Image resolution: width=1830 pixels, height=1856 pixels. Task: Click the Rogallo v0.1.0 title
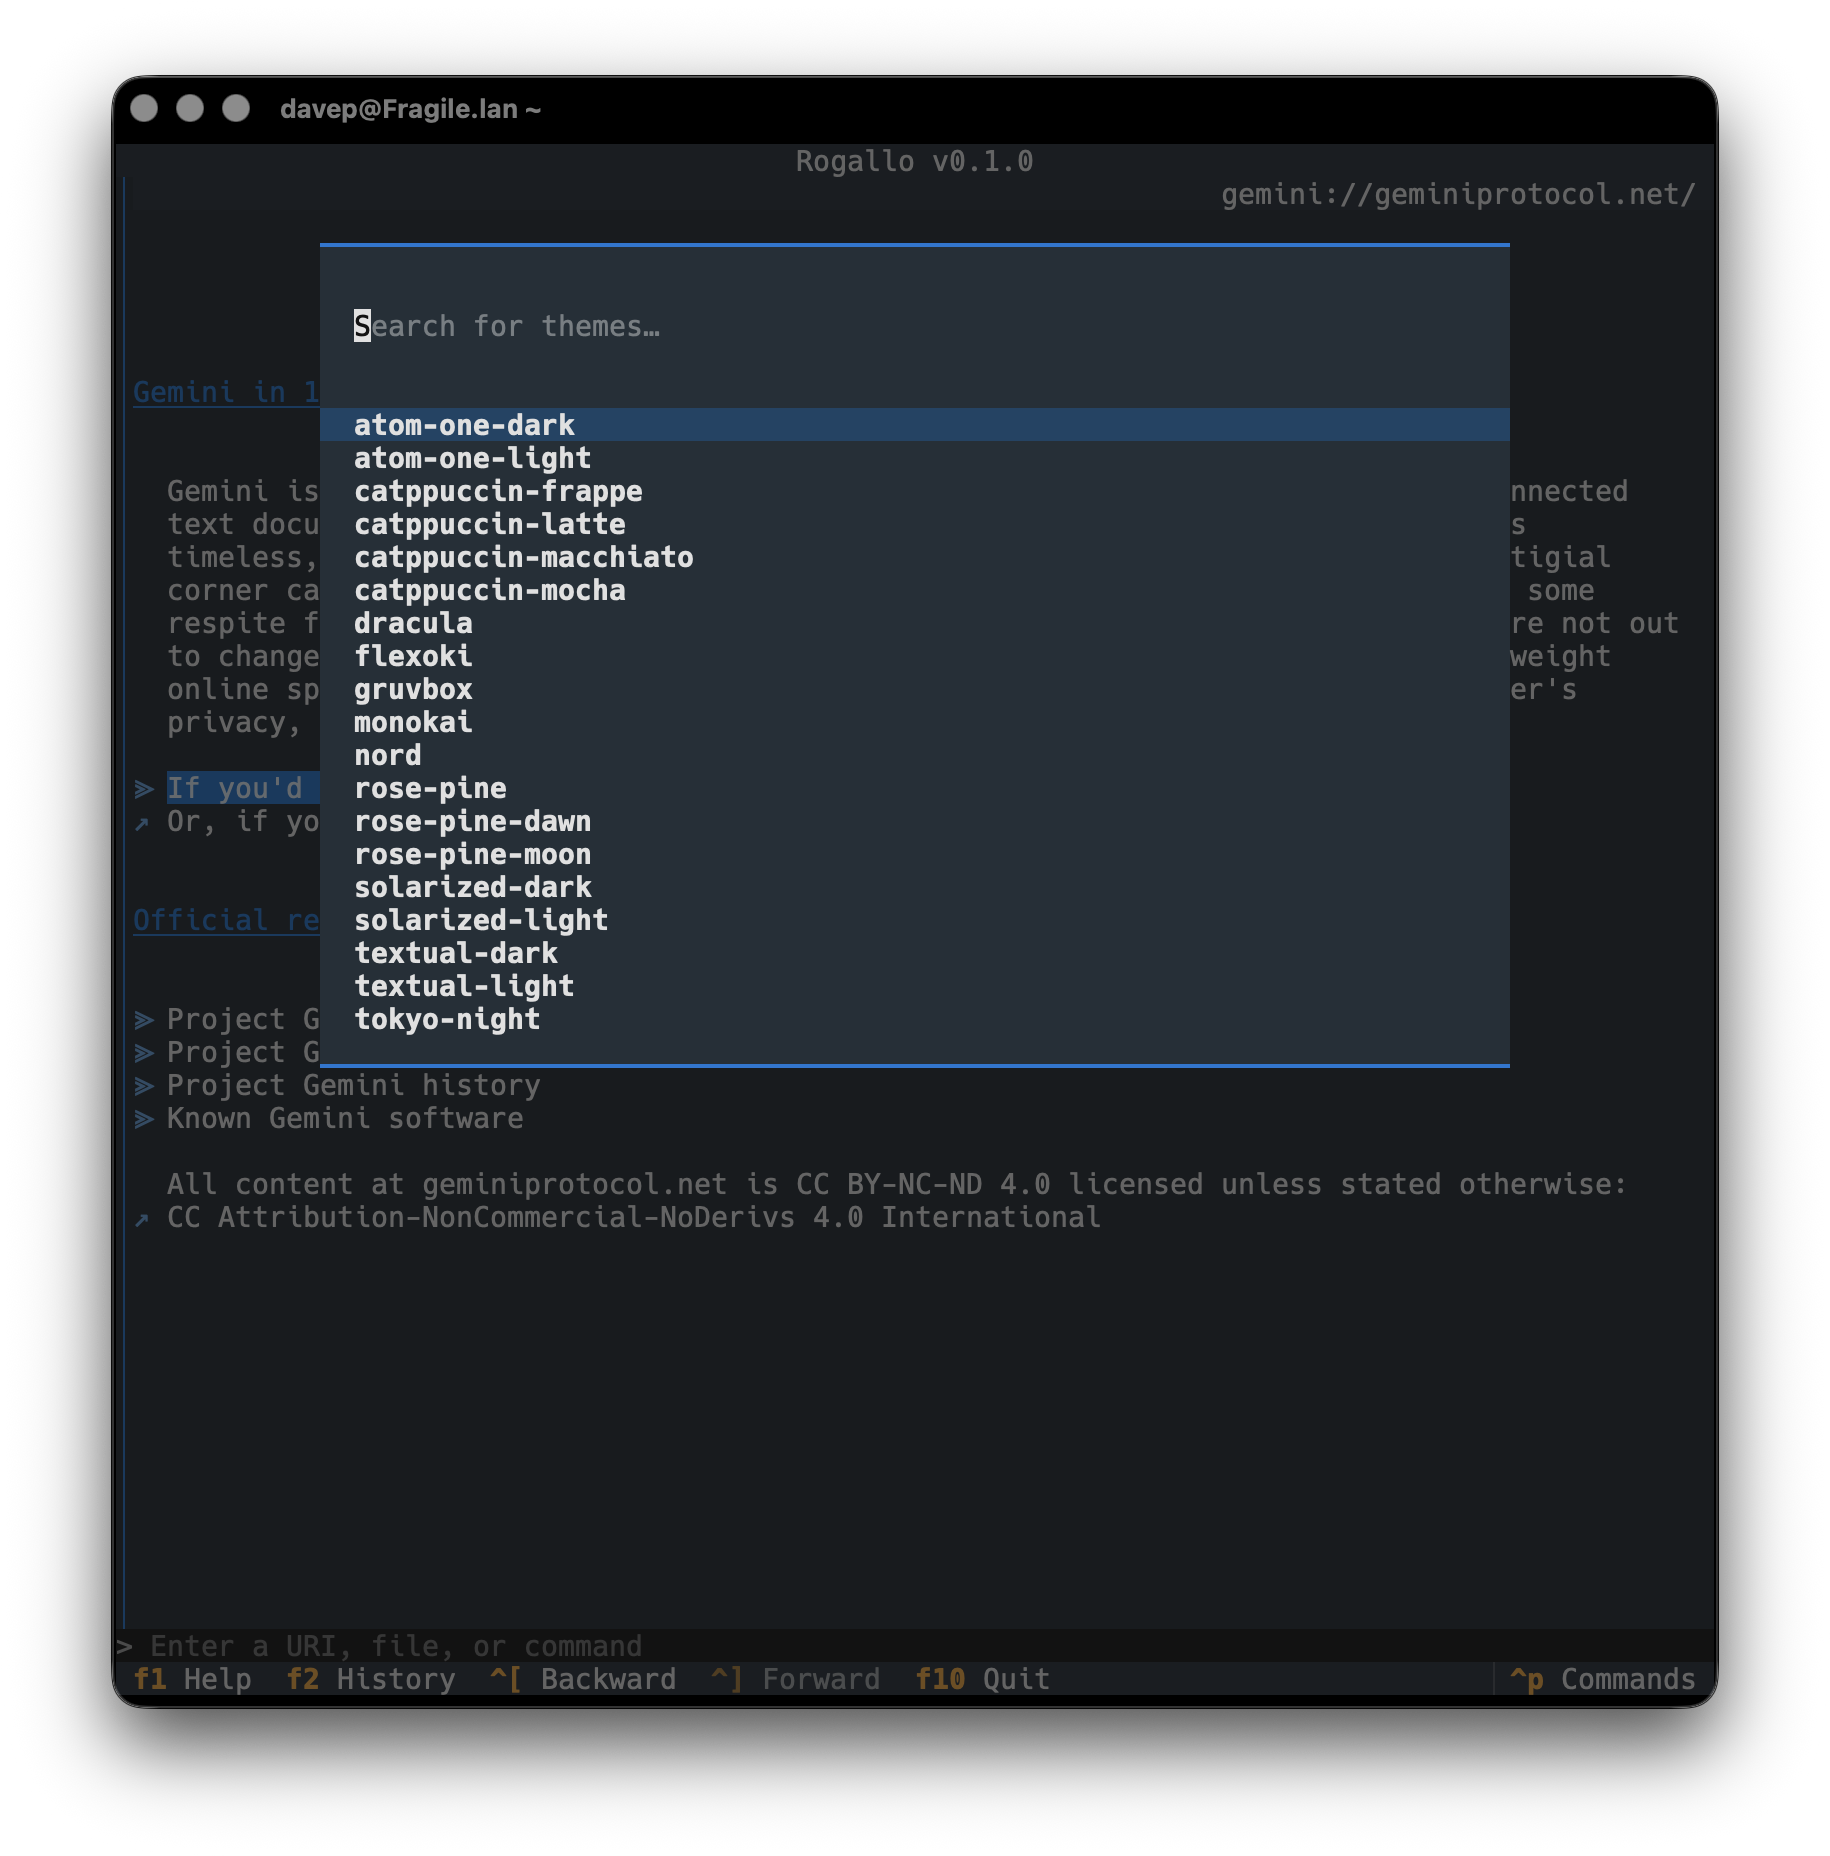tap(914, 161)
